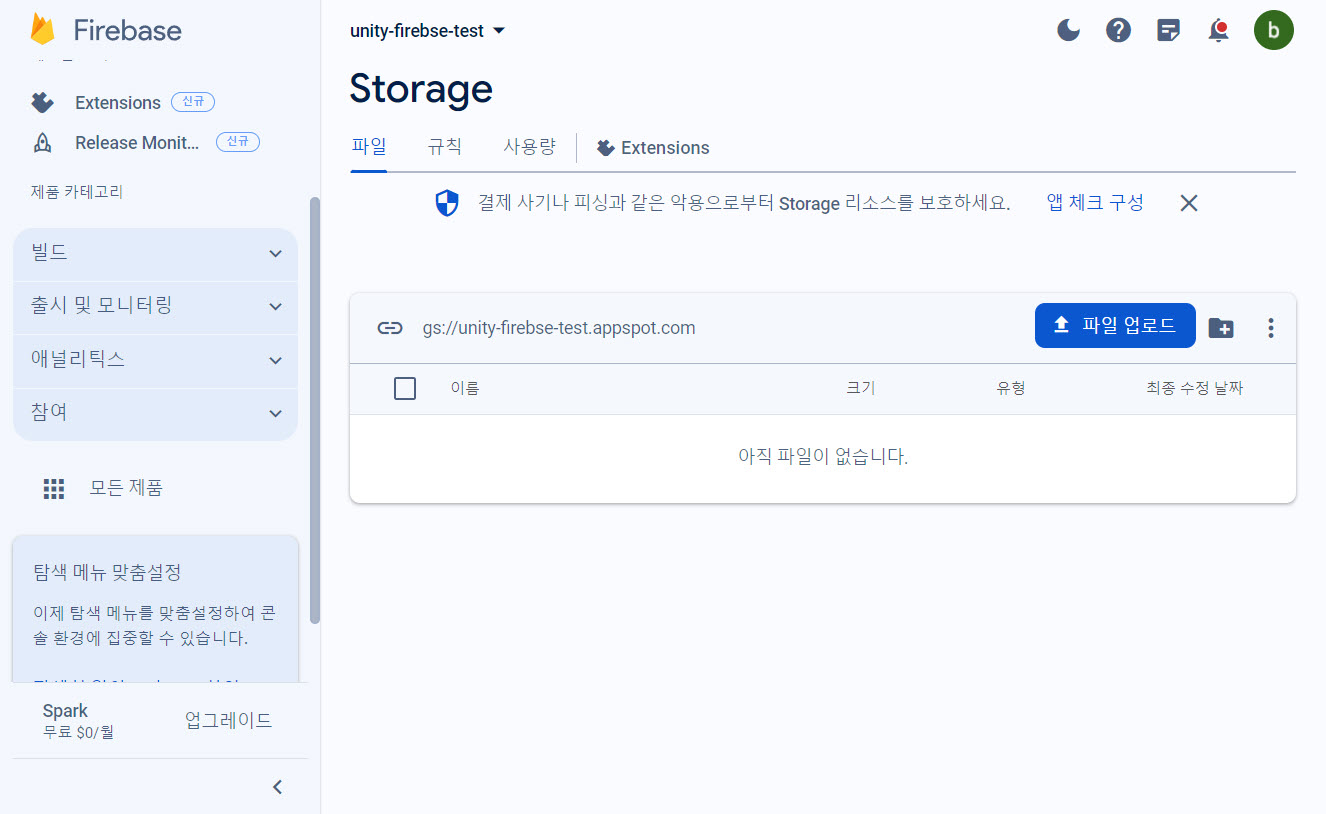Open the release notes icon
Viewport: 1326px width, 814px height.
[x=1168, y=30]
